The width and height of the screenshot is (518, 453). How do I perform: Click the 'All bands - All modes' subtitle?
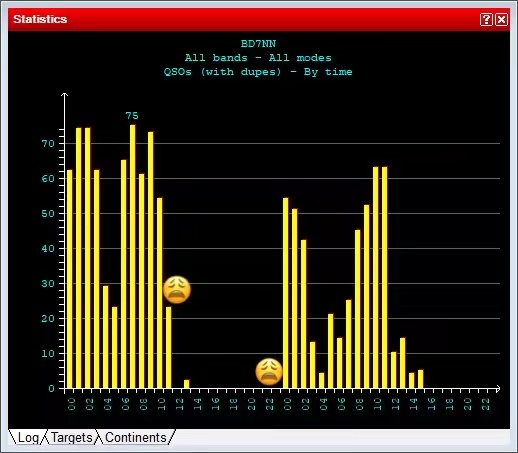(x=258, y=58)
